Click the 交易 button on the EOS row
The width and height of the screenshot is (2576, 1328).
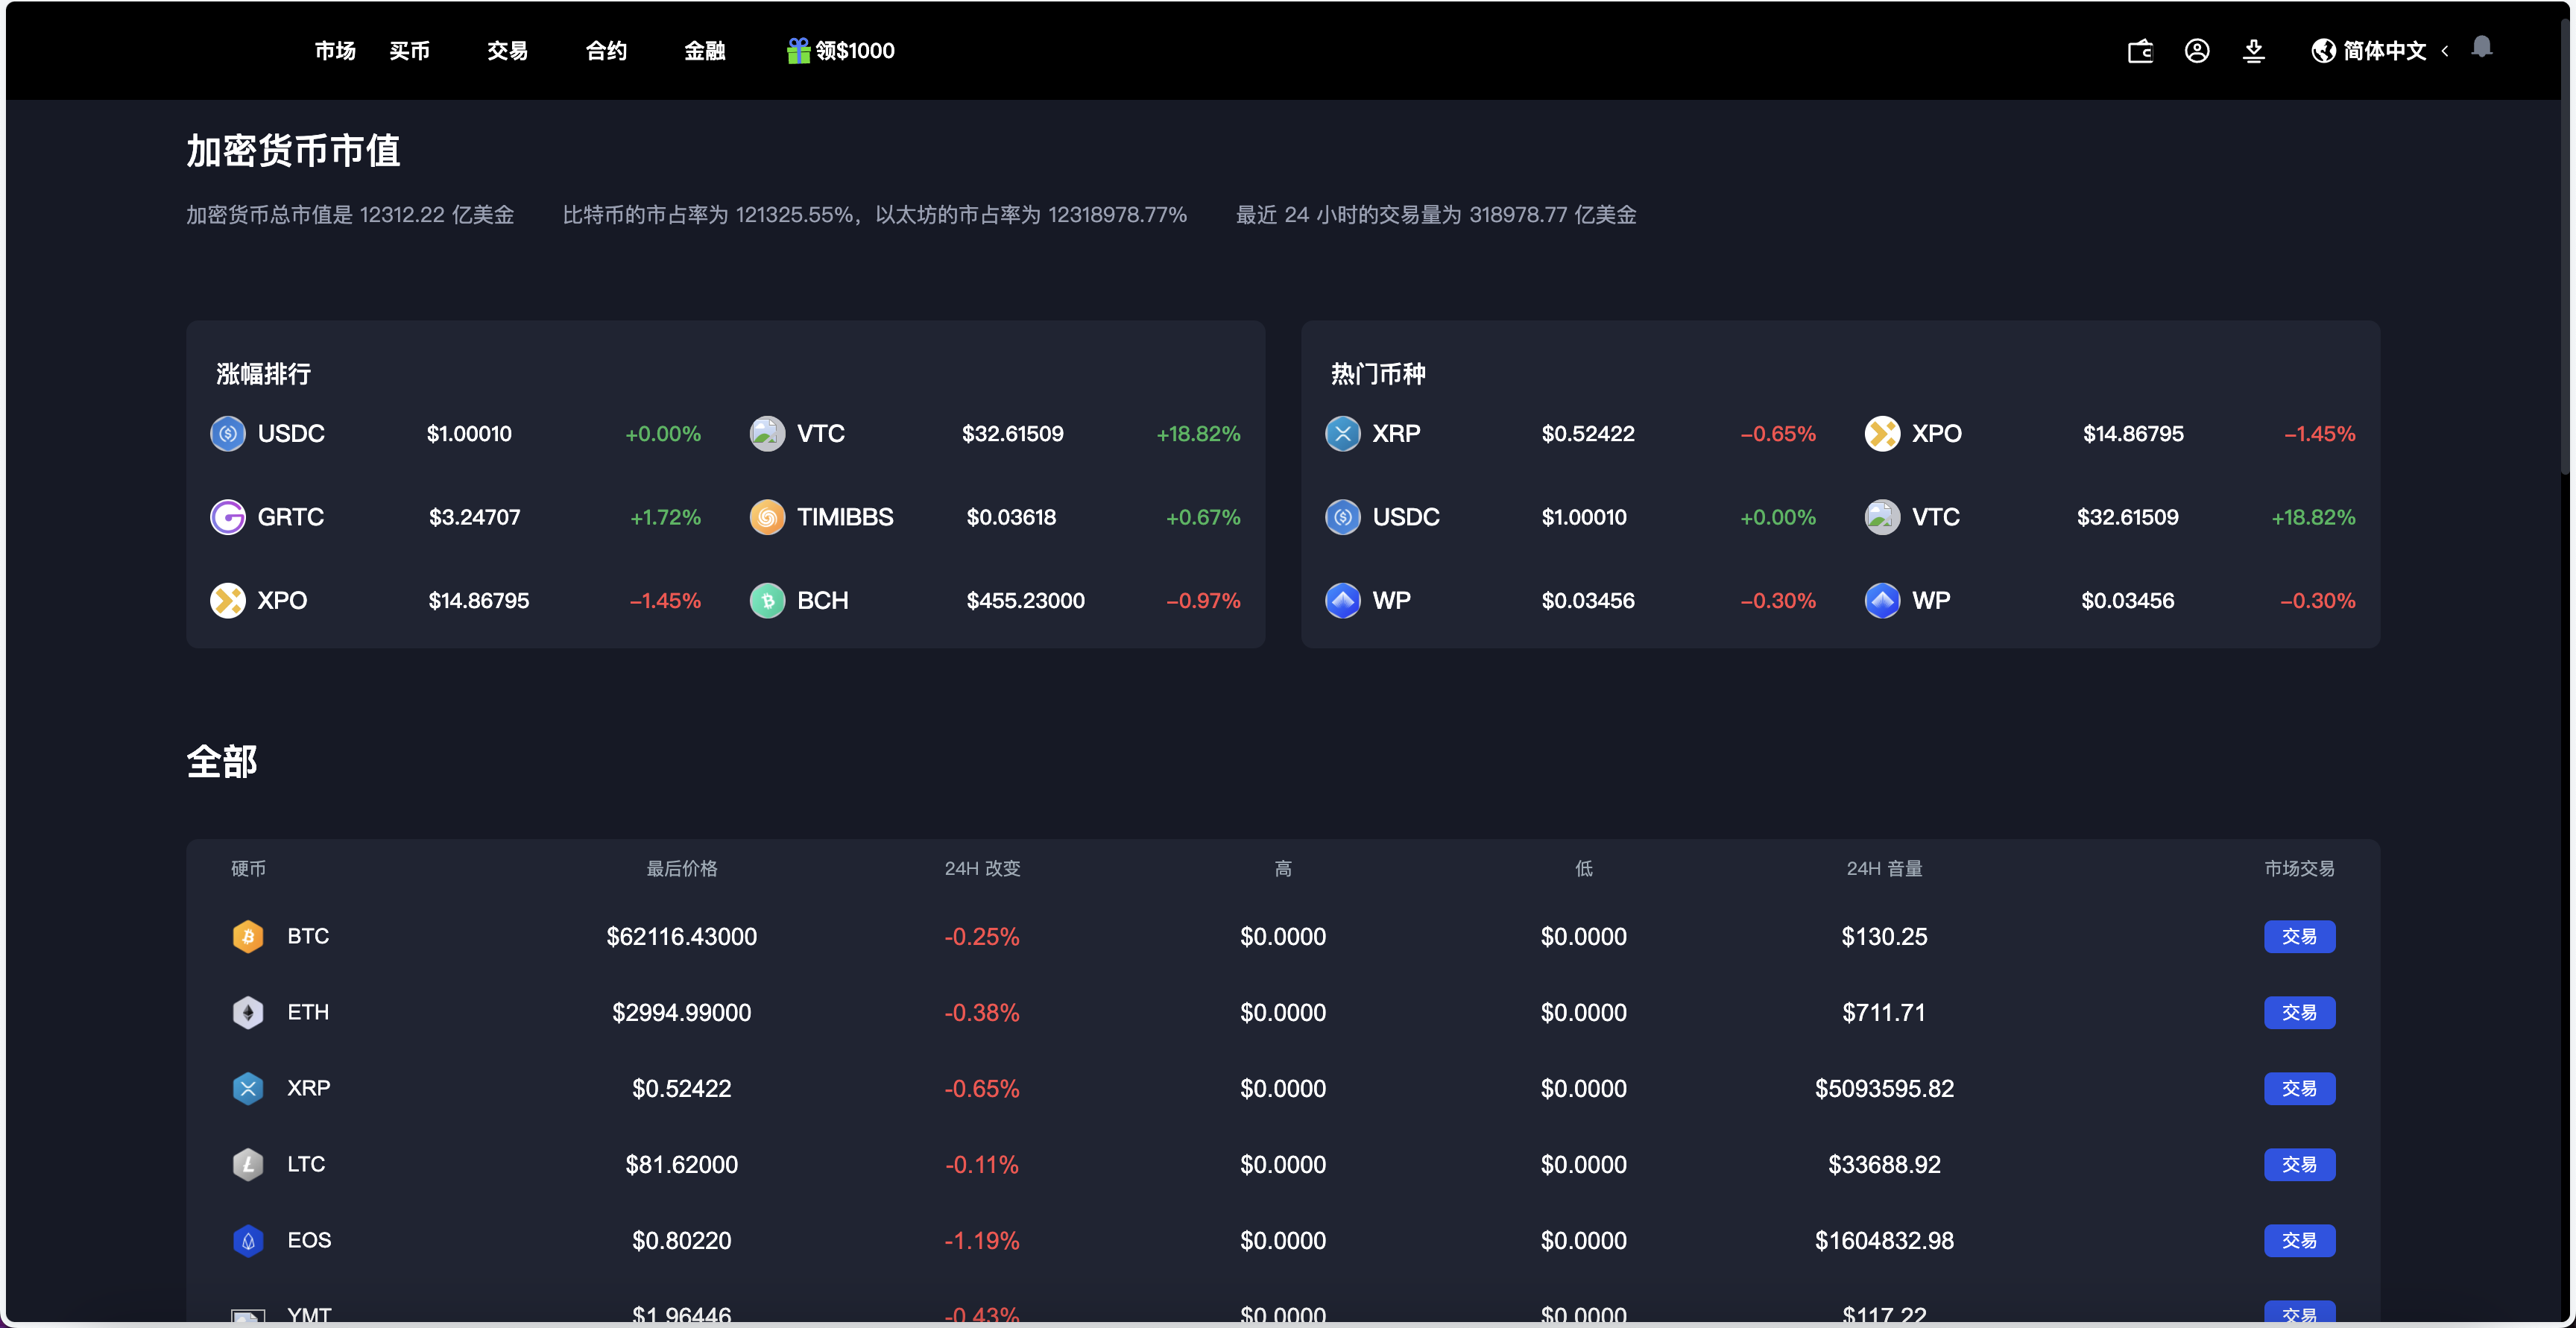tap(2299, 1240)
